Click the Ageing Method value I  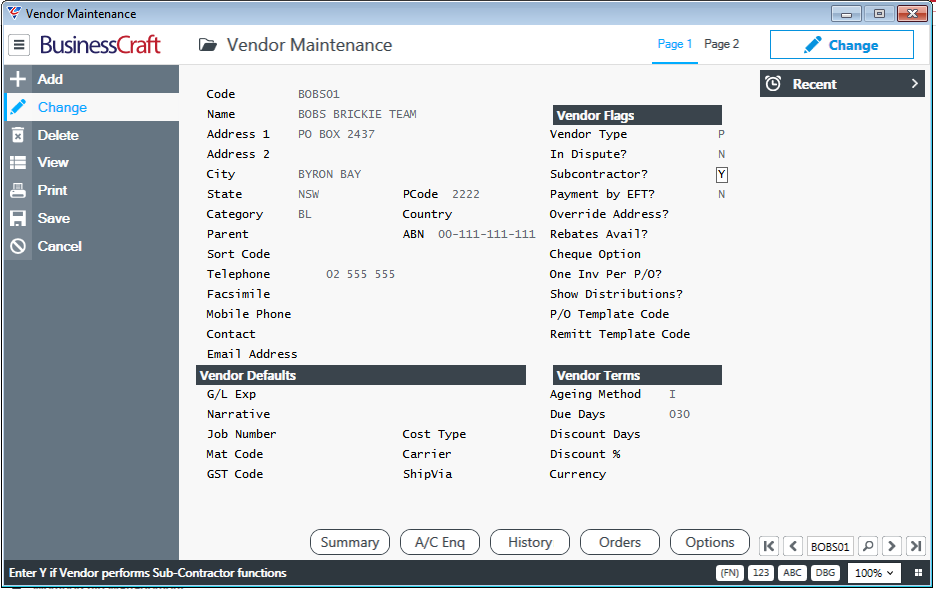672,394
